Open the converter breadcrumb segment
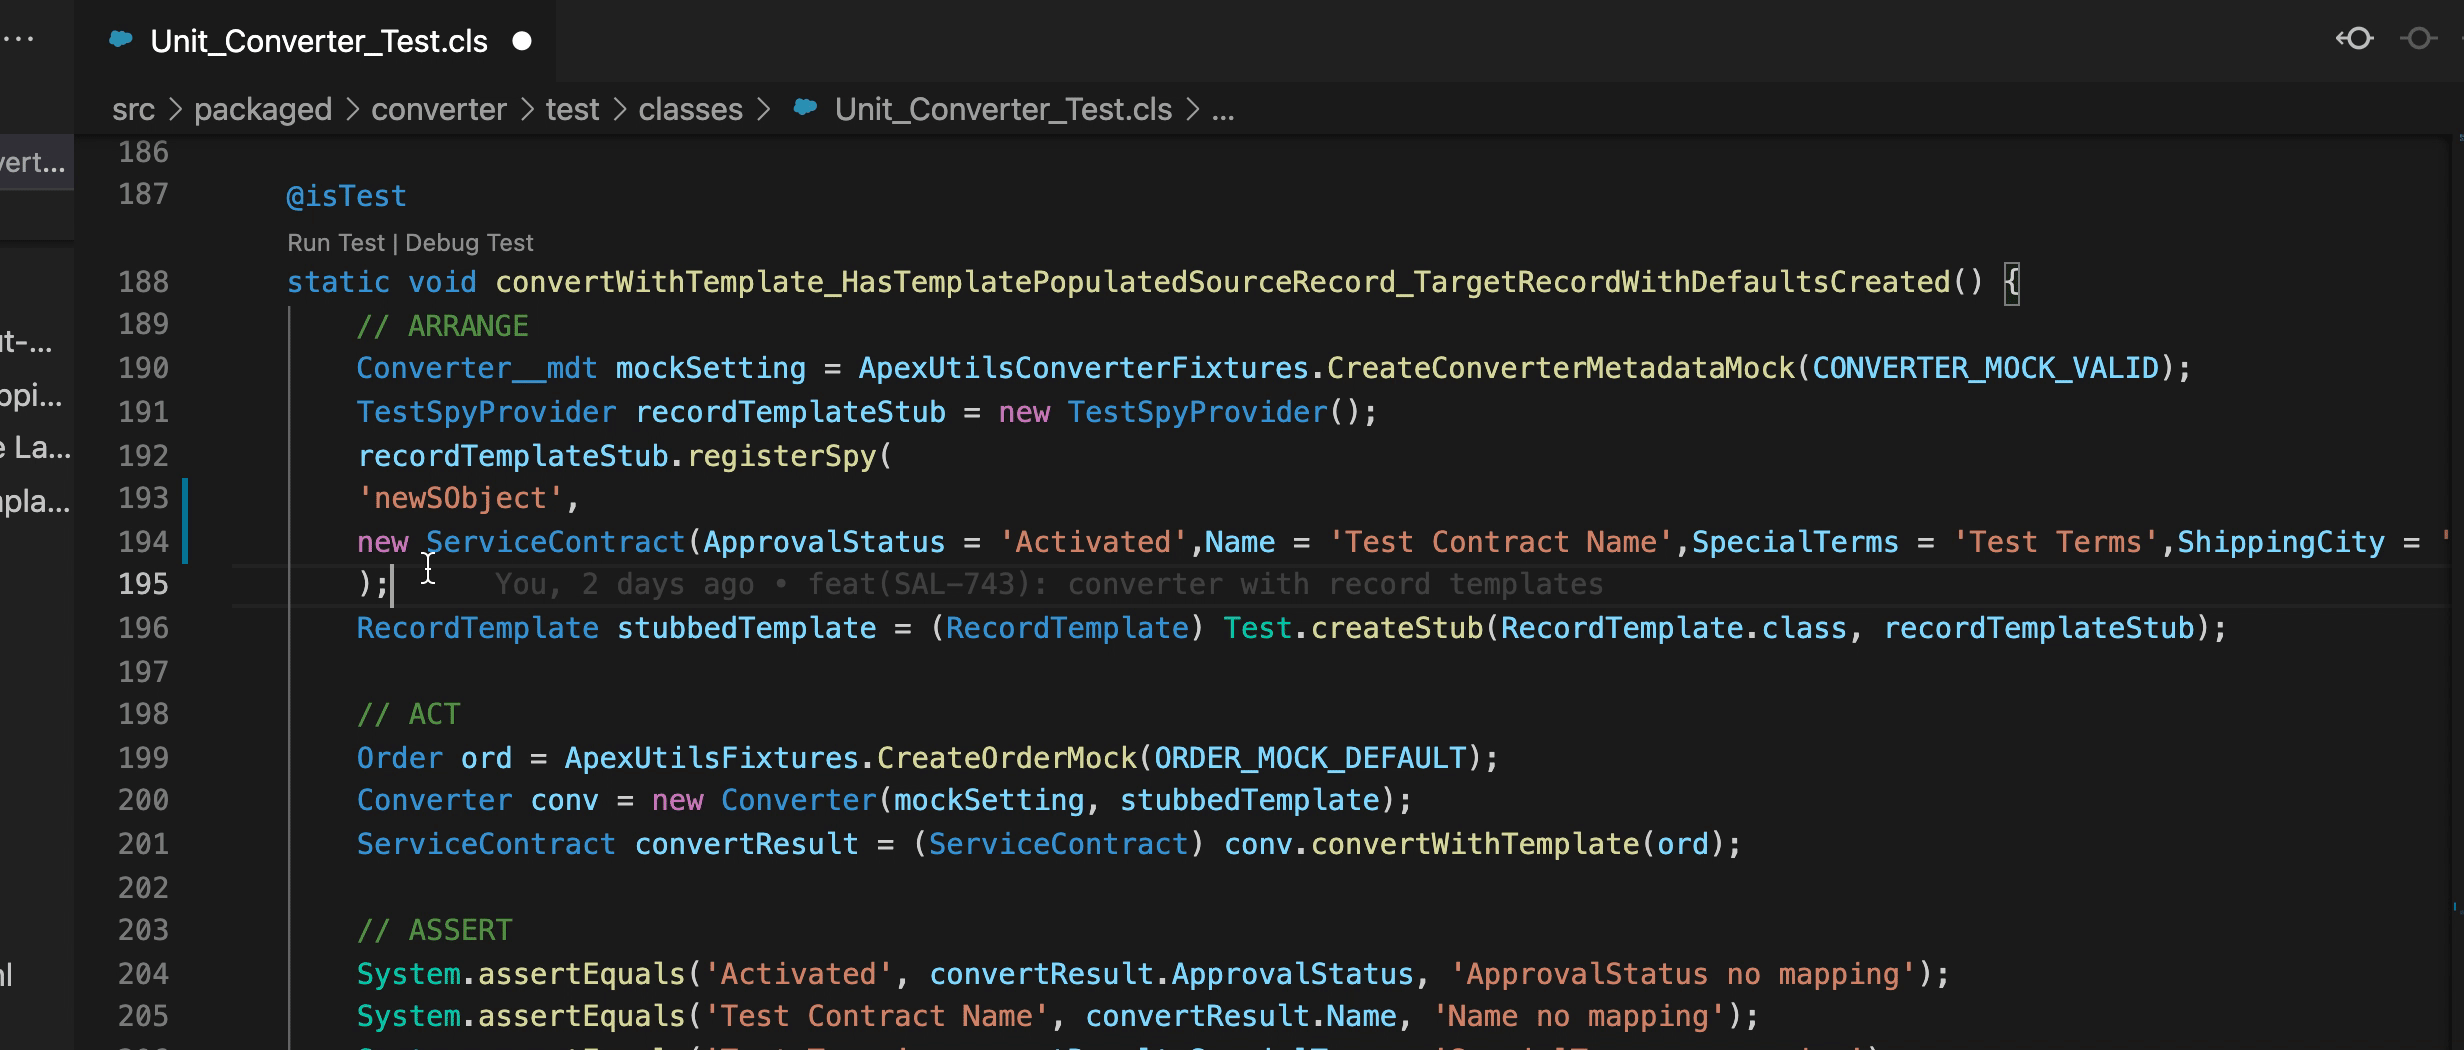Image resolution: width=2464 pixels, height=1050 pixels. click(x=439, y=109)
